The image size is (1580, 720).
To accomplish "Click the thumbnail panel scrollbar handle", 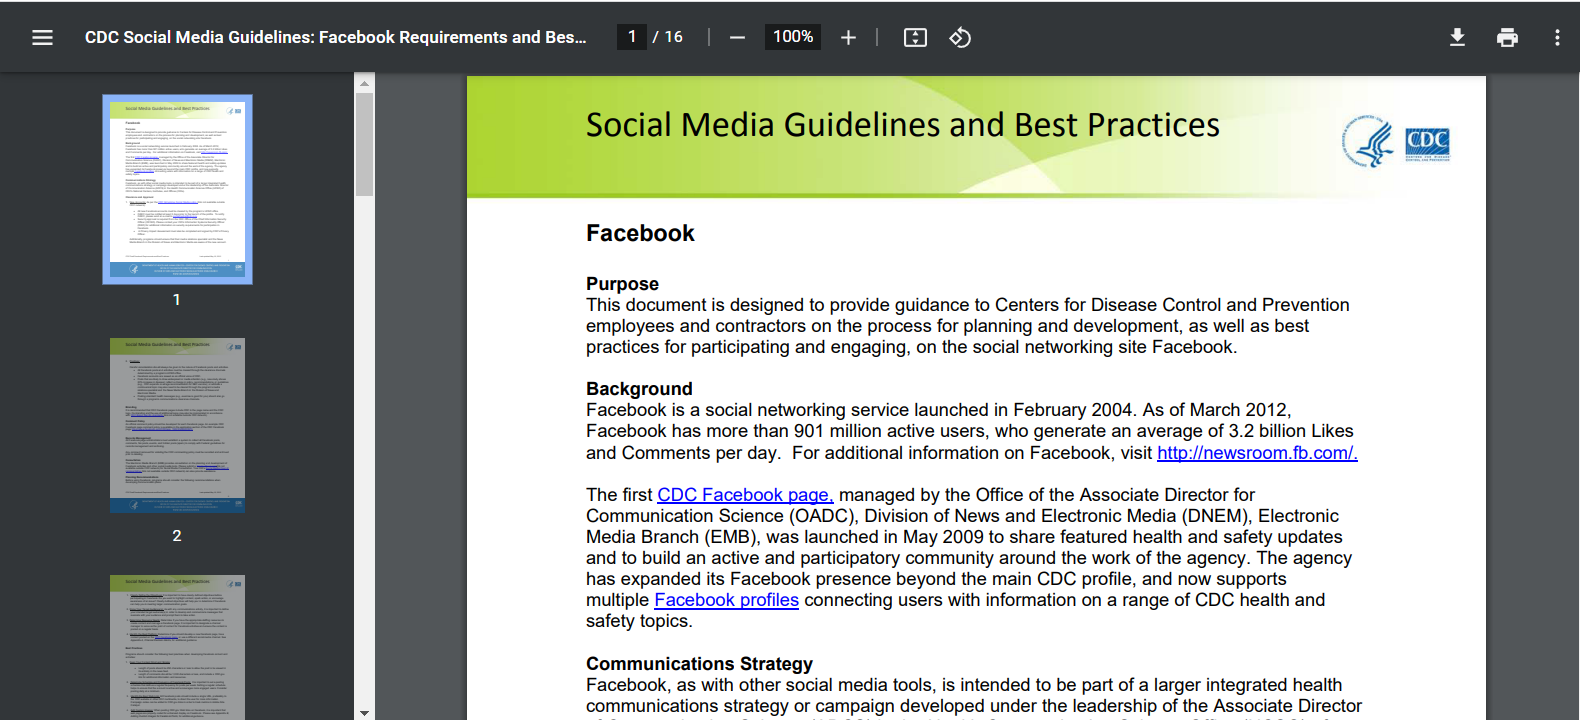I will [x=364, y=144].
